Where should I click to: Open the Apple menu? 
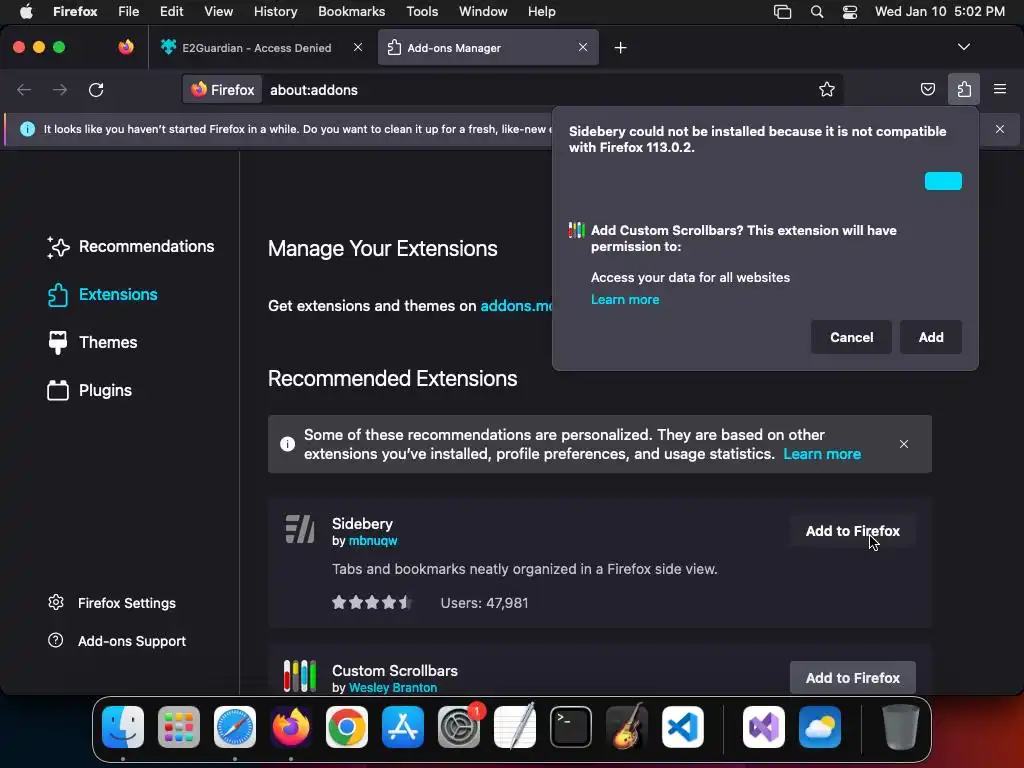click(x=26, y=11)
